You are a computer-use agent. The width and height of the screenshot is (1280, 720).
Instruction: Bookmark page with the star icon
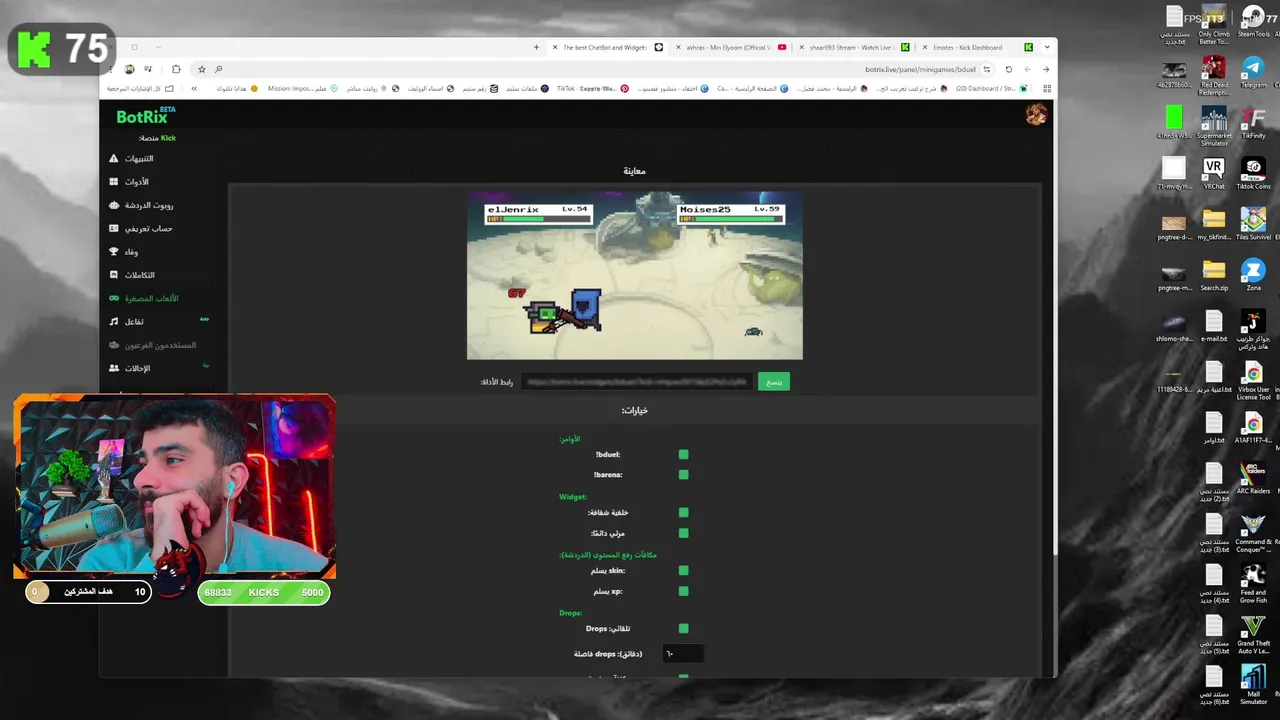pos(201,69)
